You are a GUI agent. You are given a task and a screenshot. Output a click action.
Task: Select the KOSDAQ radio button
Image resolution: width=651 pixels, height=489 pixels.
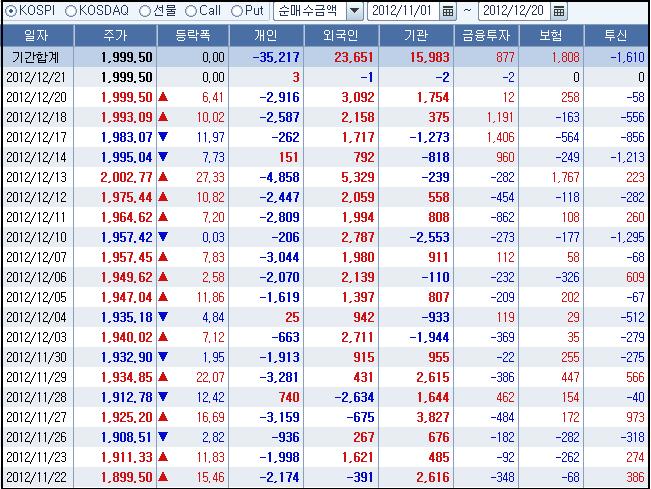(71, 11)
